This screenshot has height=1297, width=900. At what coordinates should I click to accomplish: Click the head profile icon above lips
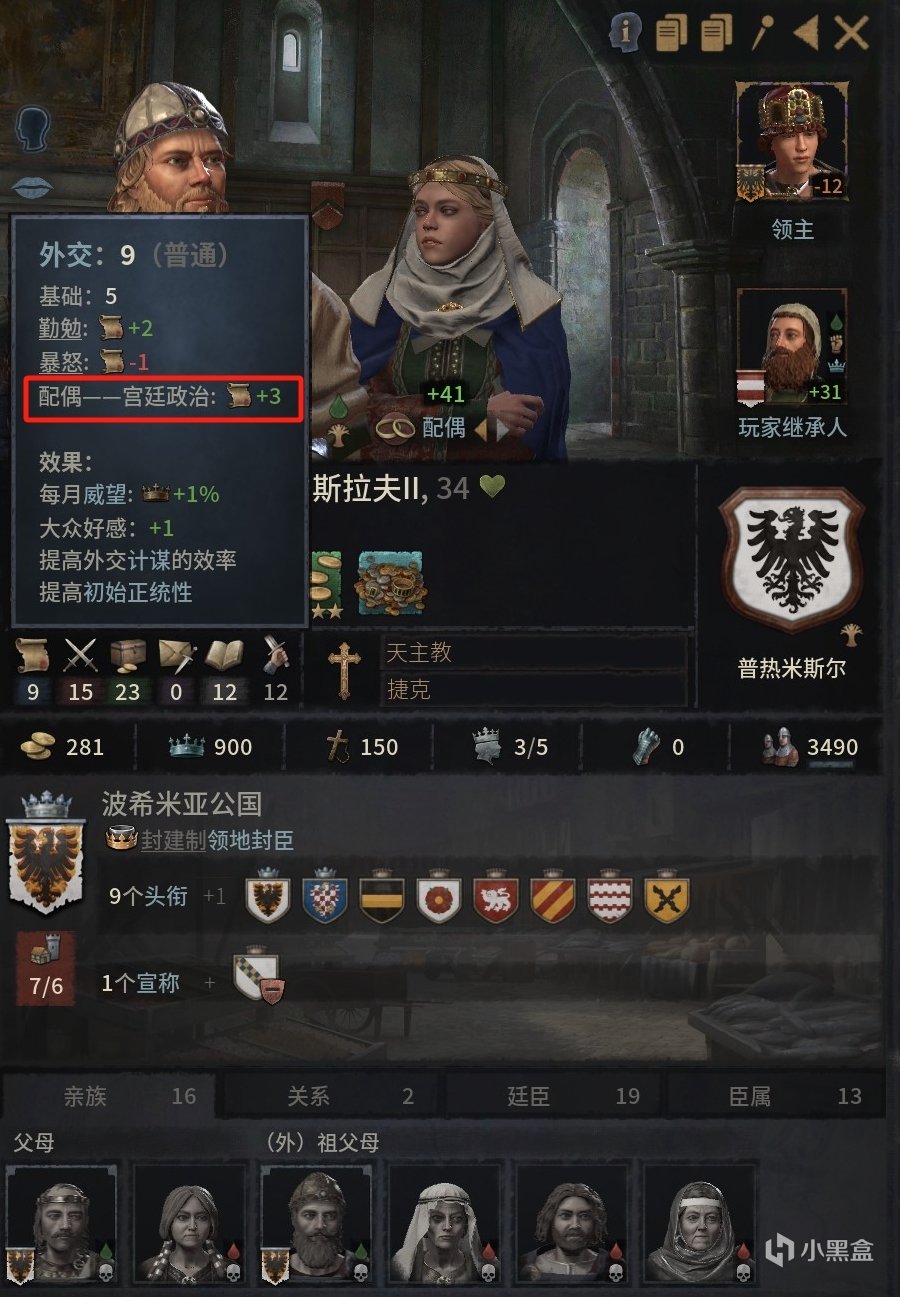34,129
